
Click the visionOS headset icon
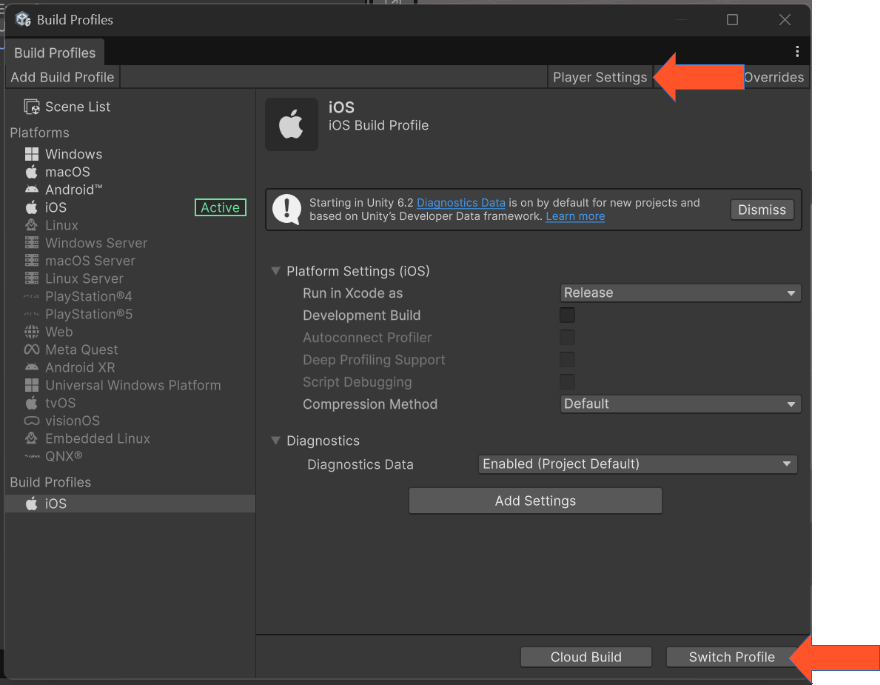(x=31, y=421)
